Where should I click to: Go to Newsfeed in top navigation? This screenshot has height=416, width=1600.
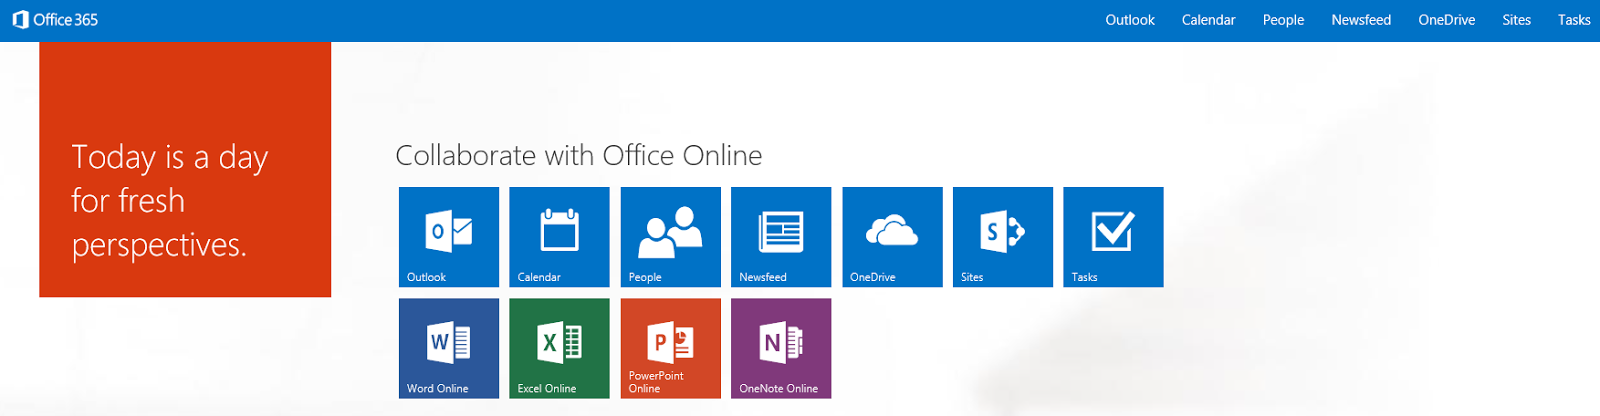pos(1361,20)
